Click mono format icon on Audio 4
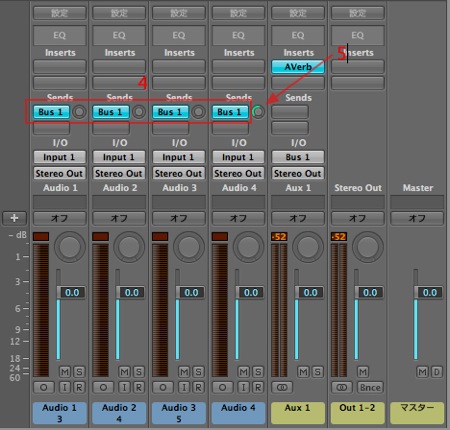Screen dimensions: 450x430 pos(223,387)
